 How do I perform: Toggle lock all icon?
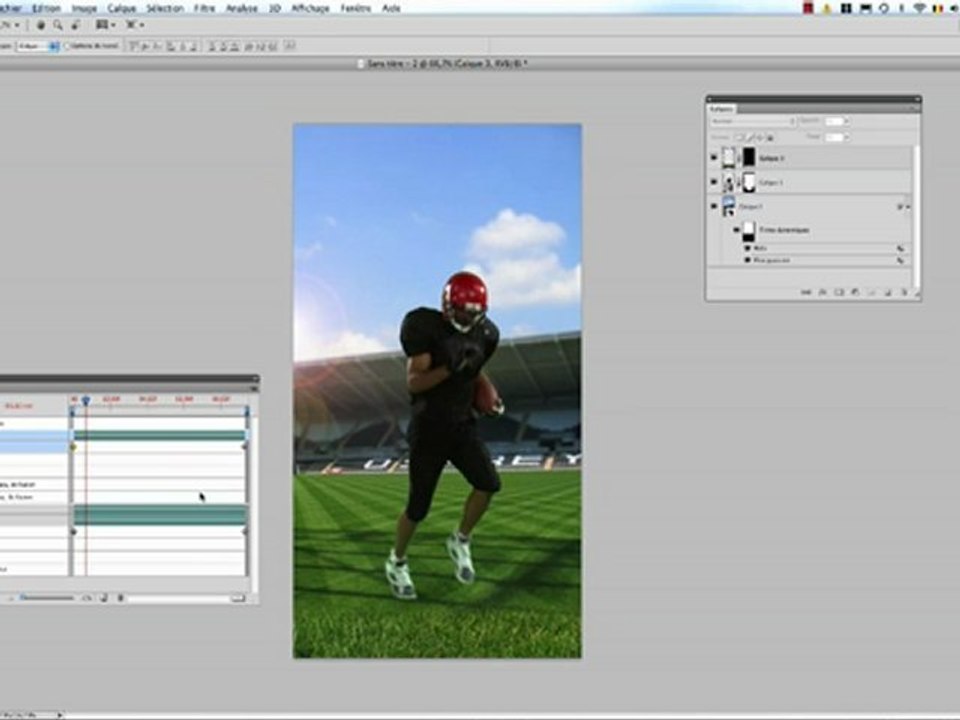point(770,138)
